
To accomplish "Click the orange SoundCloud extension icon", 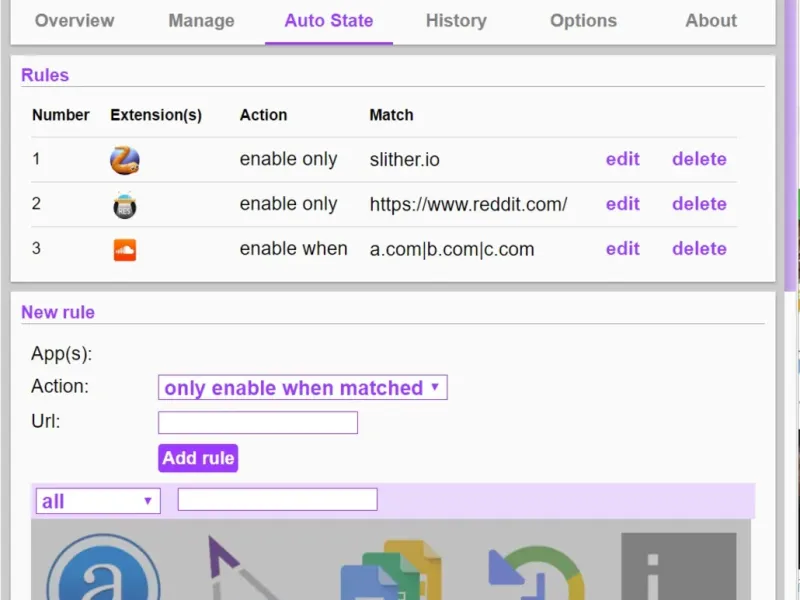I will 125,250.
